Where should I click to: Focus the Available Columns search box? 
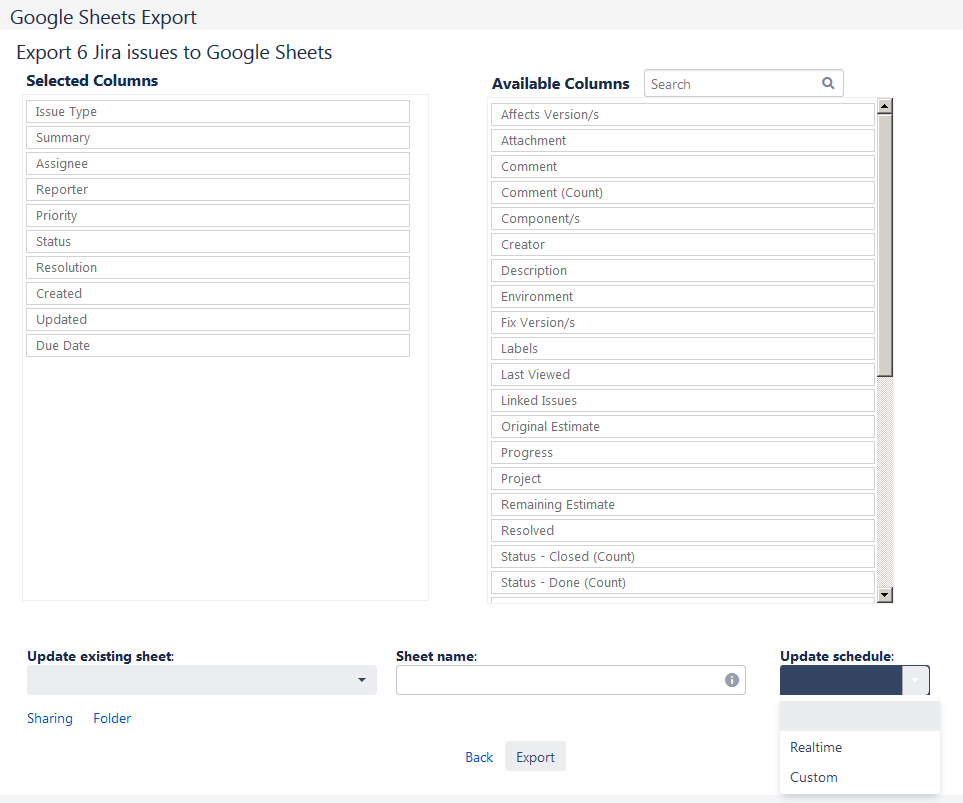click(x=733, y=84)
